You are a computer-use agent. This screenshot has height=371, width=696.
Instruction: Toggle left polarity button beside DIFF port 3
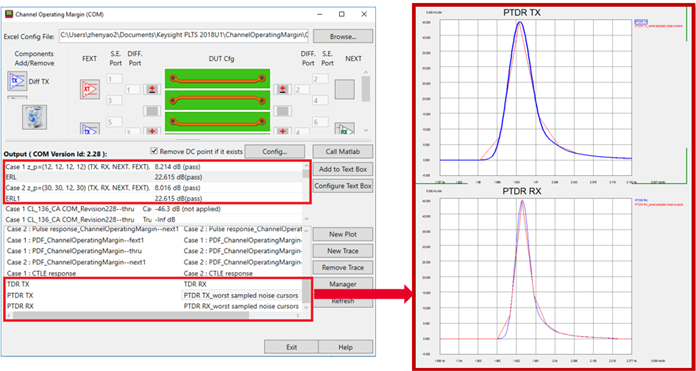point(152,131)
